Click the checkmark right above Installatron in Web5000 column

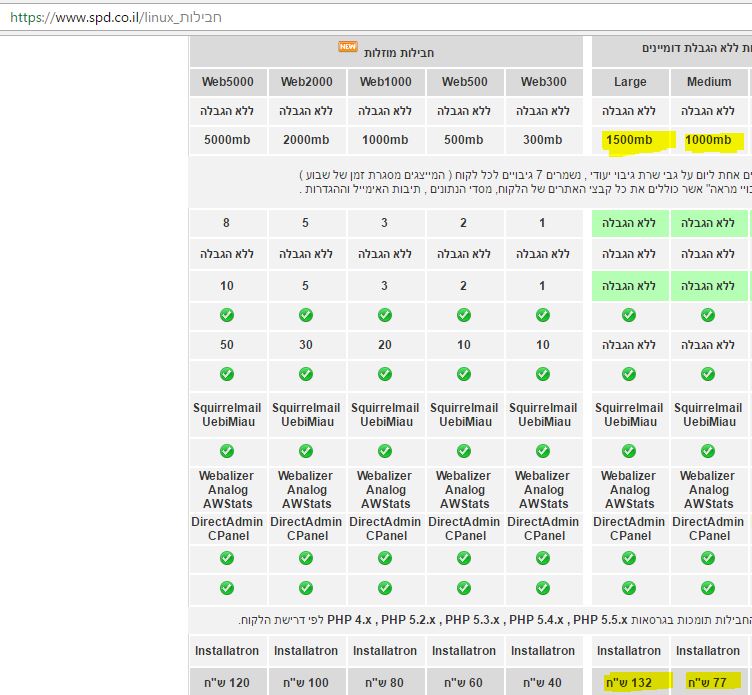[x=227, y=588]
